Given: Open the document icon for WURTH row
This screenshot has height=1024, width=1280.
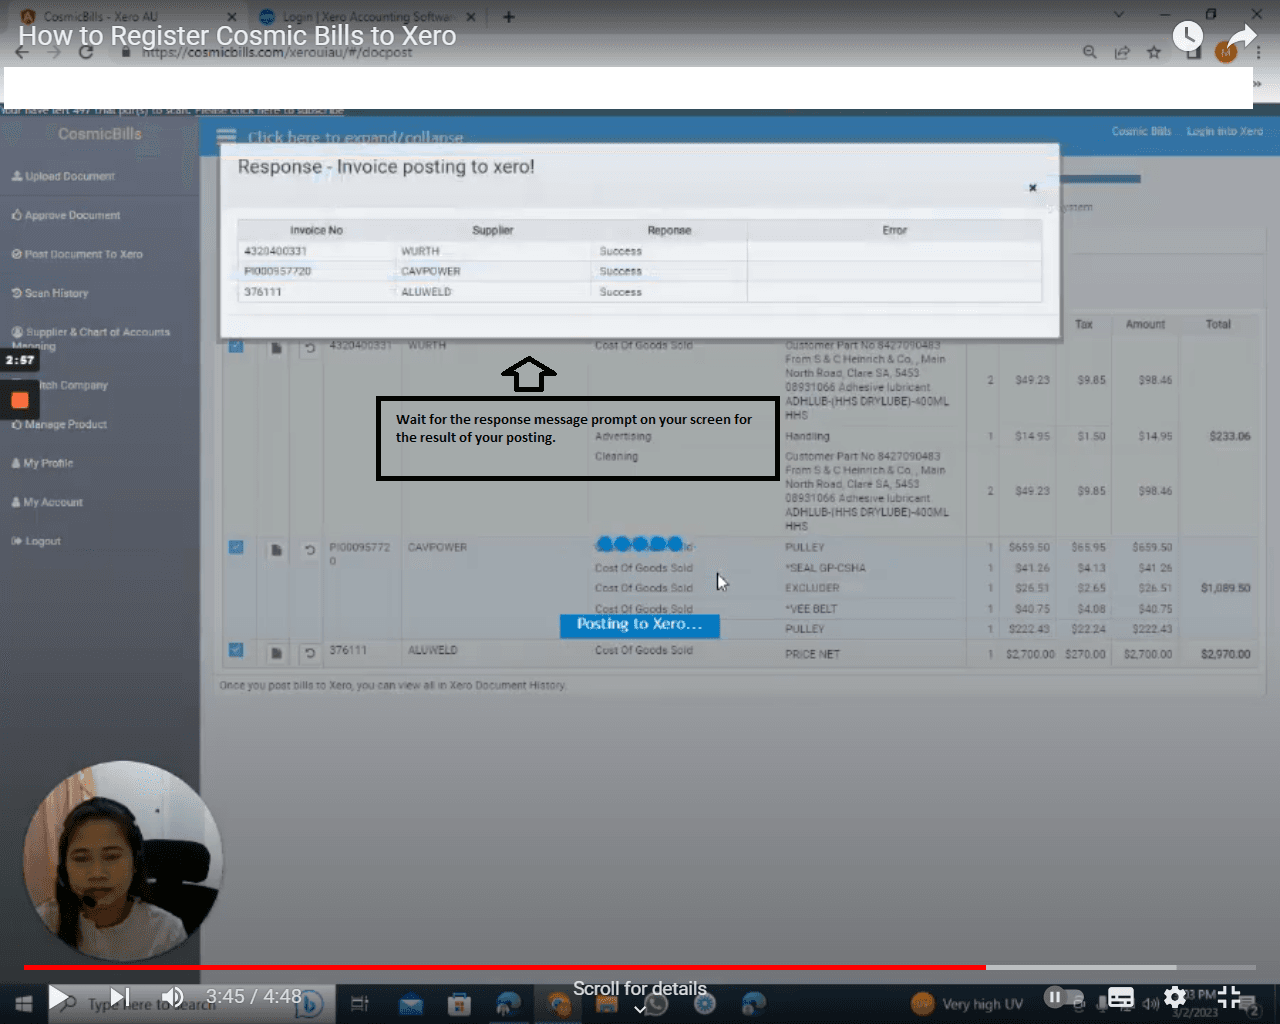Looking at the screenshot, I should click(276, 348).
